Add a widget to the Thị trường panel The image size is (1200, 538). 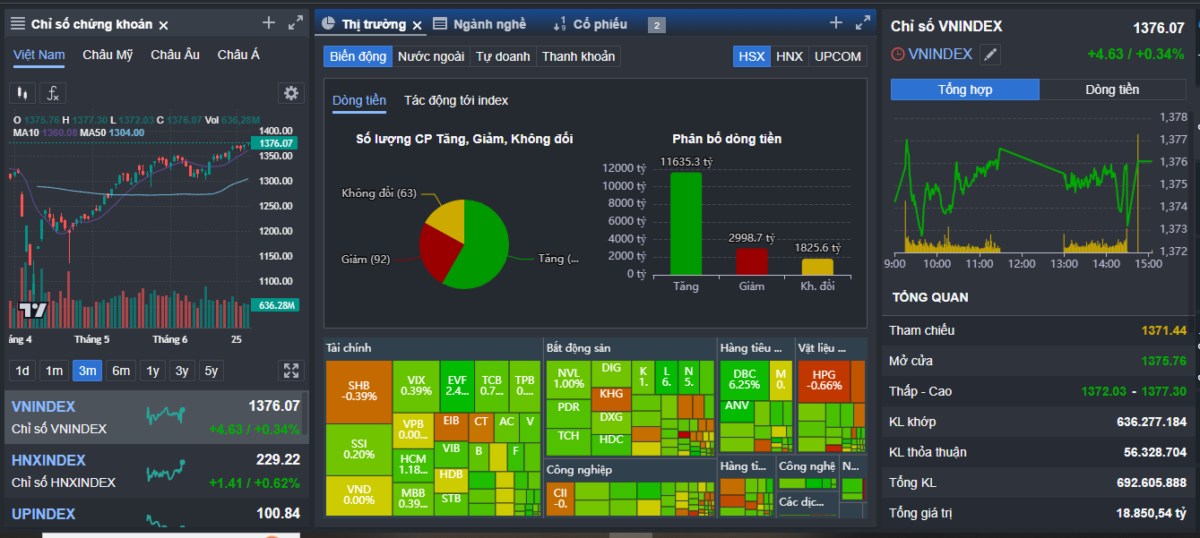(836, 22)
